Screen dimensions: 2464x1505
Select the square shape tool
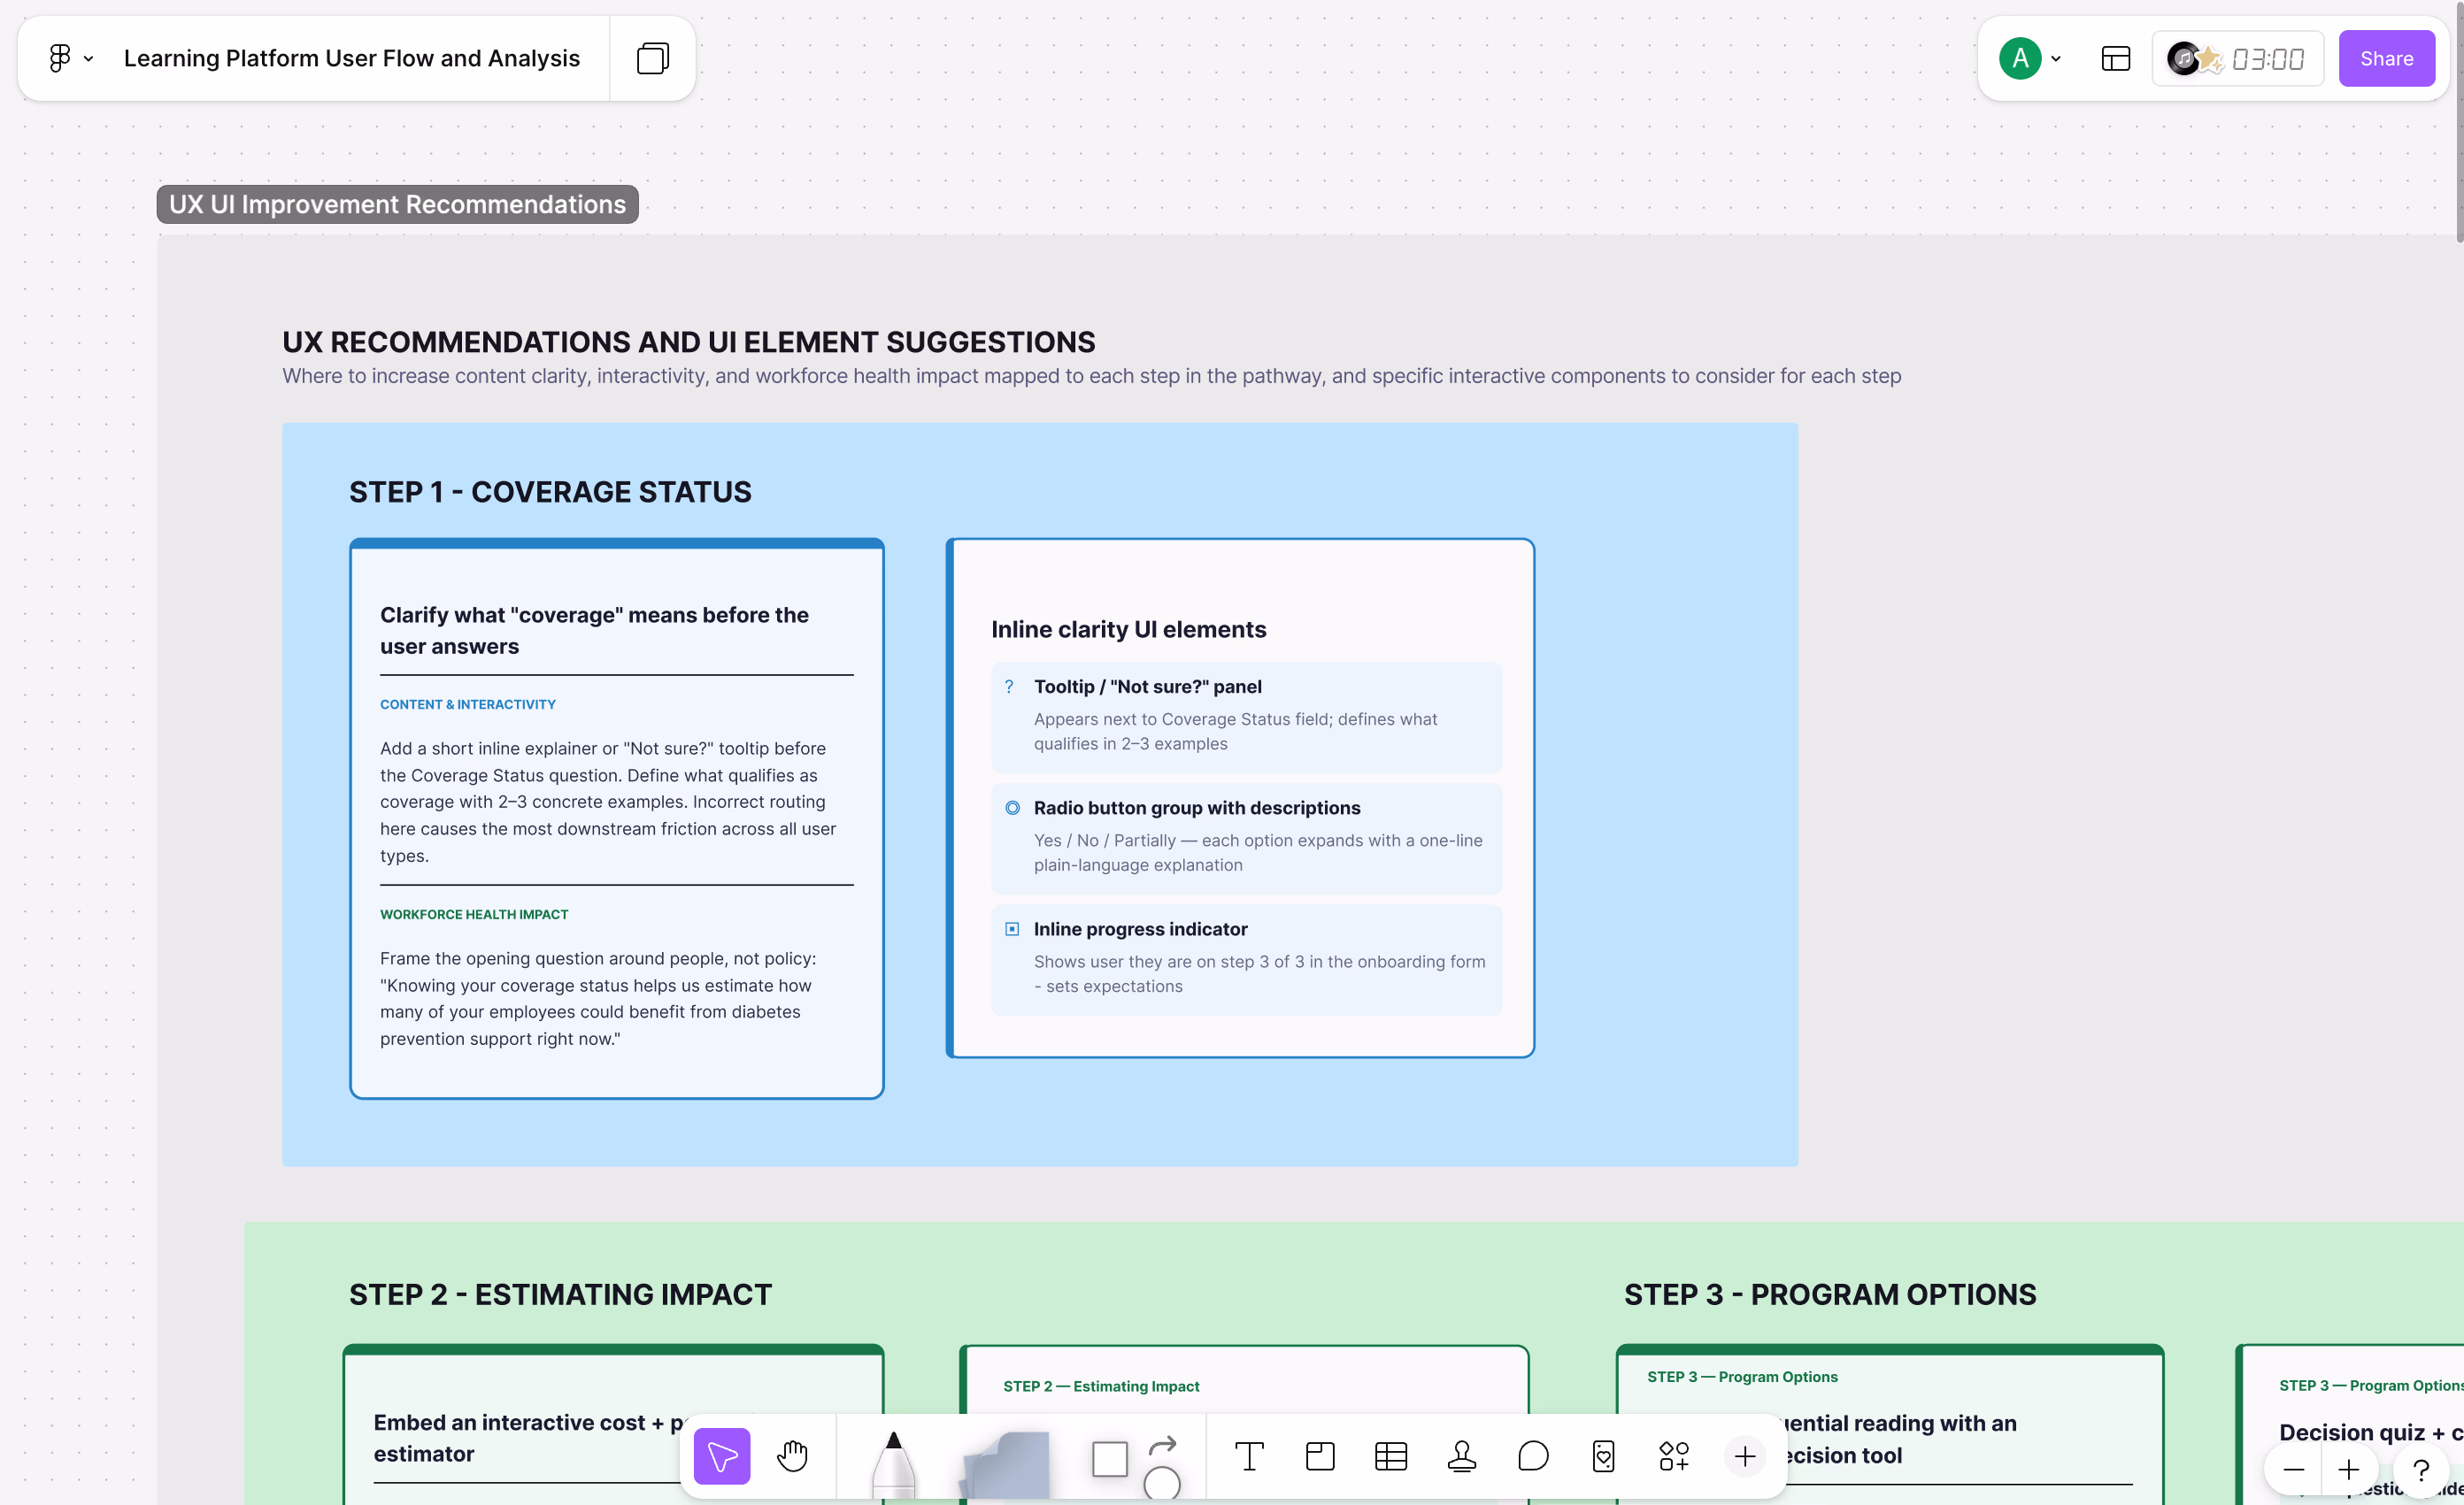pyautogui.click(x=1110, y=1459)
